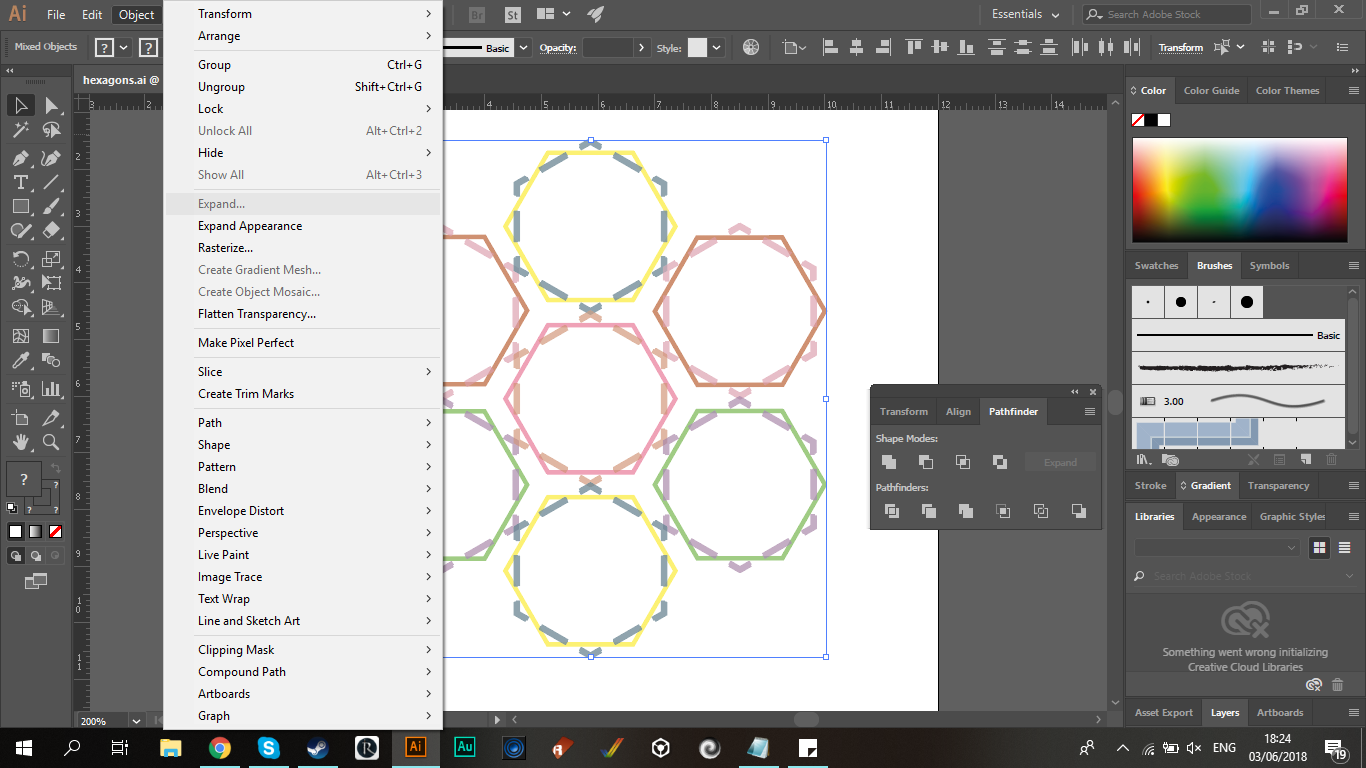Reset to default fill and stroke
Viewport: 1366px width, 768px height.
13,509
